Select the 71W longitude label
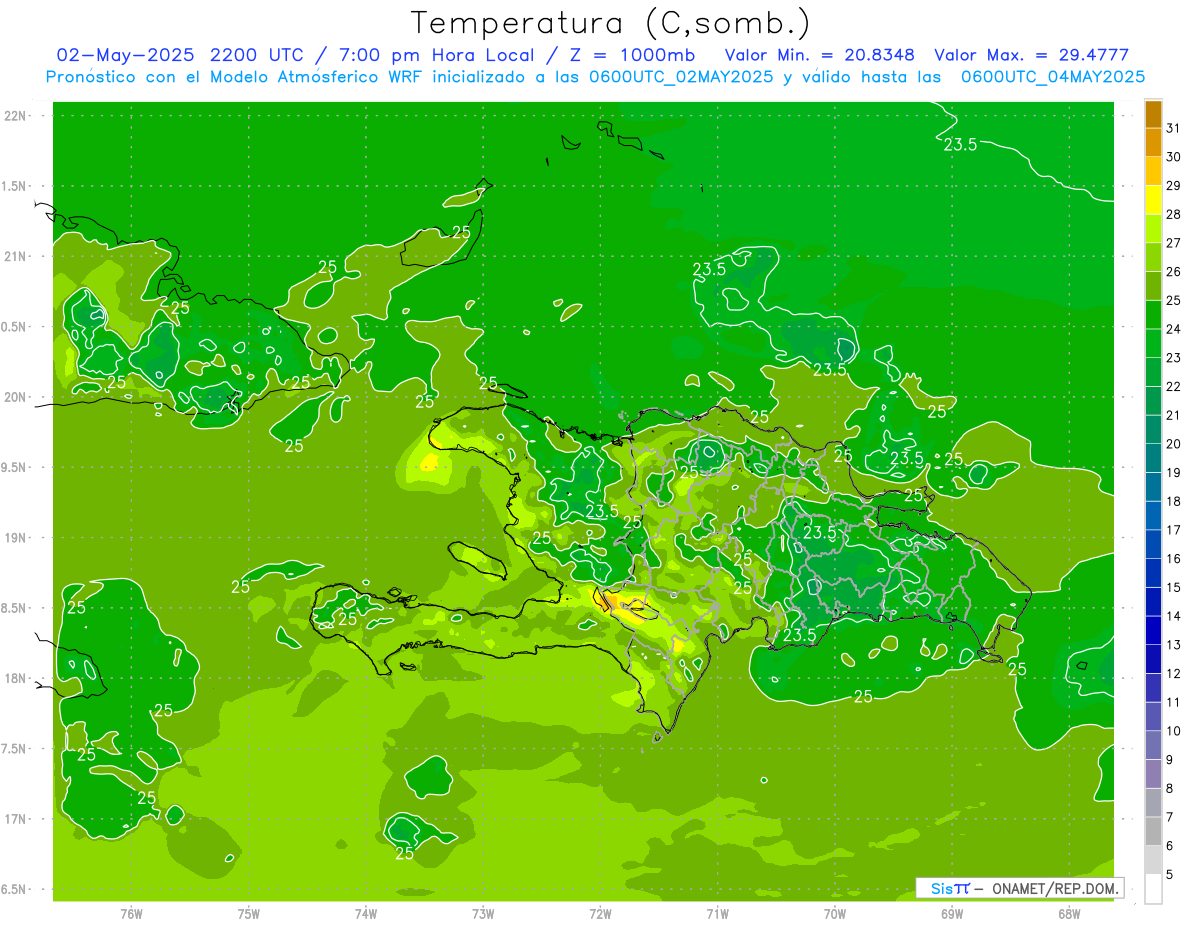The width and height of the screenshot is (1200, 927). pyautogui.click(x=717, y=914)
